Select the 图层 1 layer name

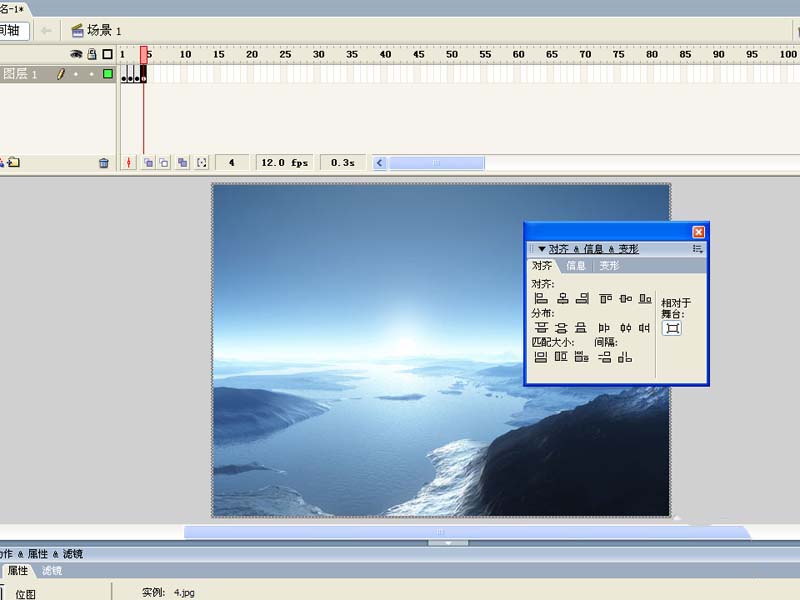20,74
